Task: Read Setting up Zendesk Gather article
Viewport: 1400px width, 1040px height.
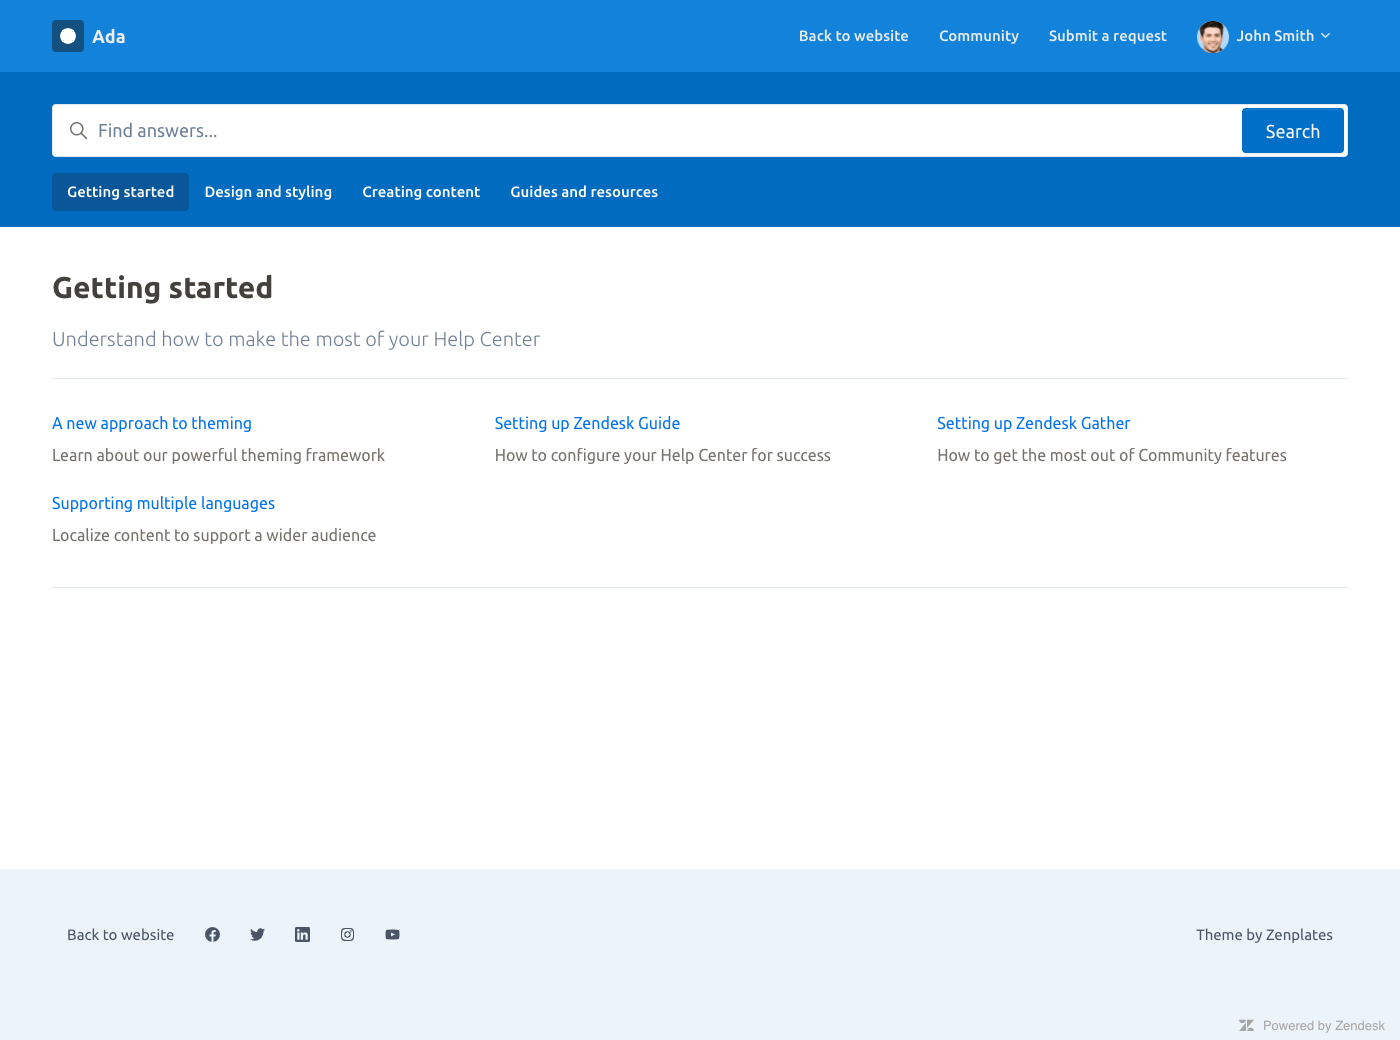Action: coord(1033,423)
